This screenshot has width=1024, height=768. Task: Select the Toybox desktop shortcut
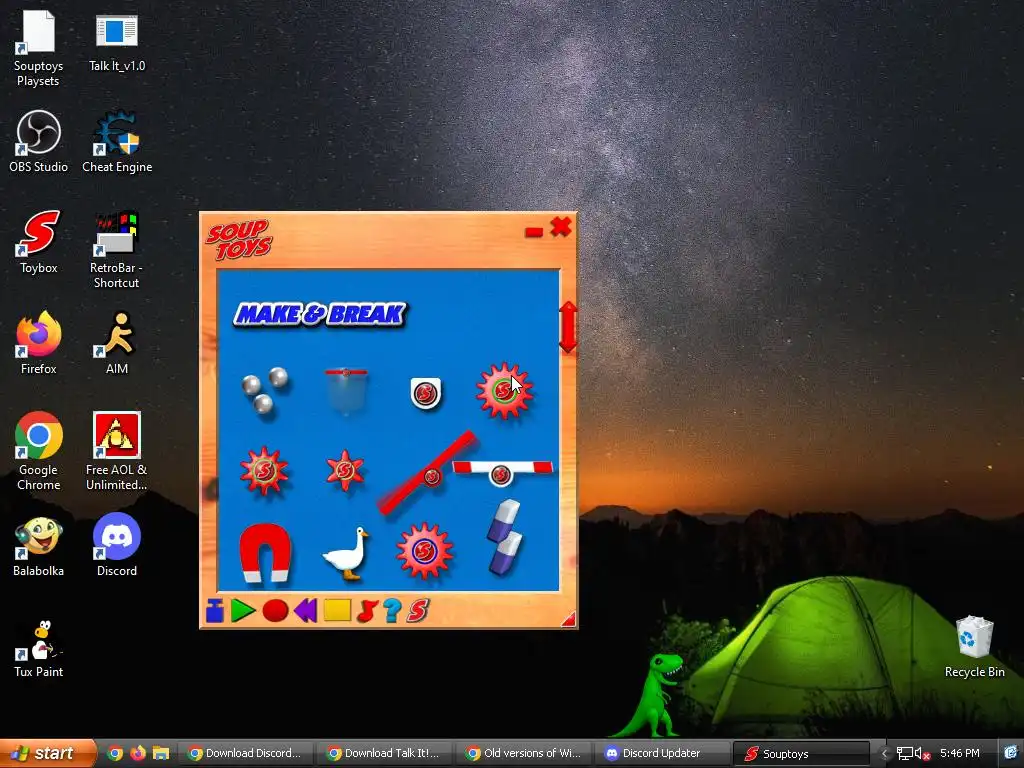tap(39, 242)
